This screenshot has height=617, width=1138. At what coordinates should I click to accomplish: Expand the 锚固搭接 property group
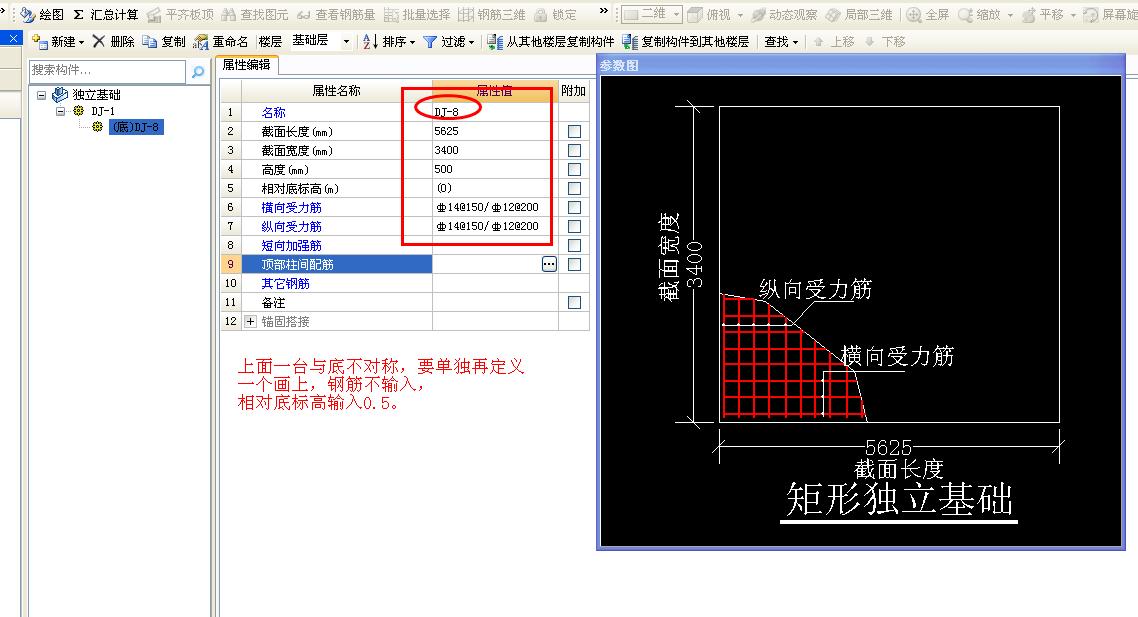[250, 322]
